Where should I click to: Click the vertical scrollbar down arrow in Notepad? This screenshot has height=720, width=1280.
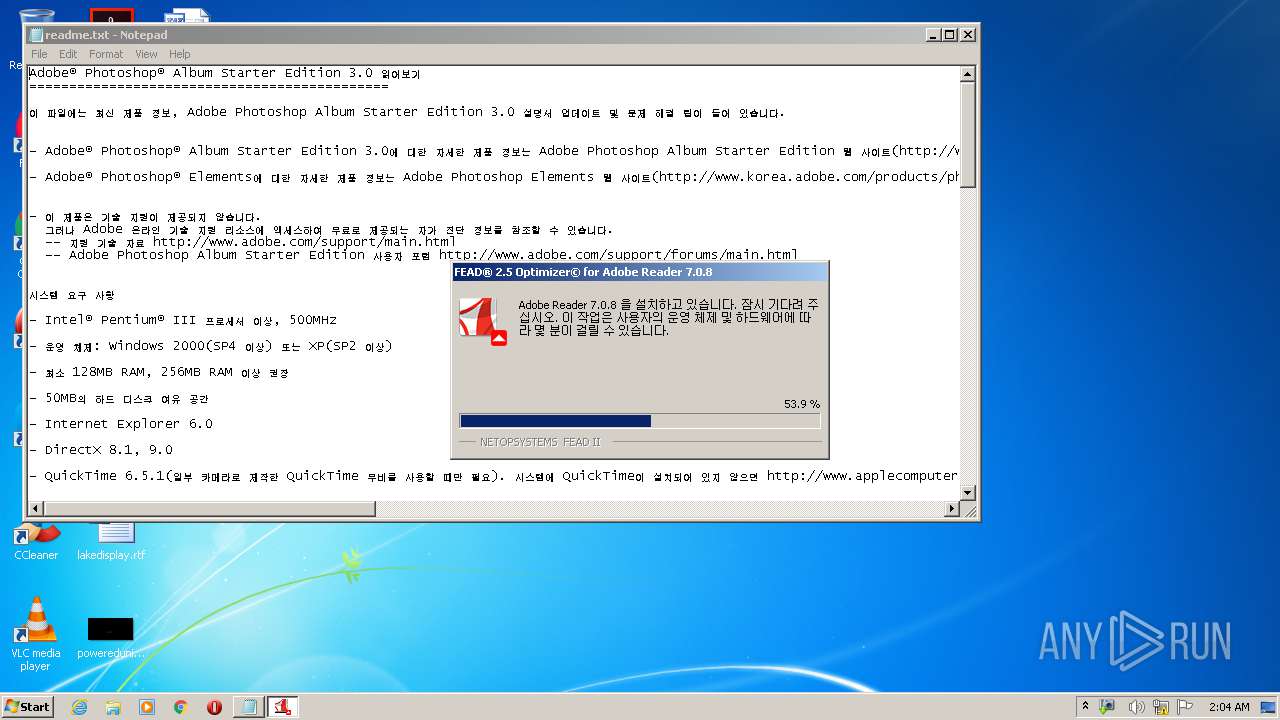click(x=967, y=492)
